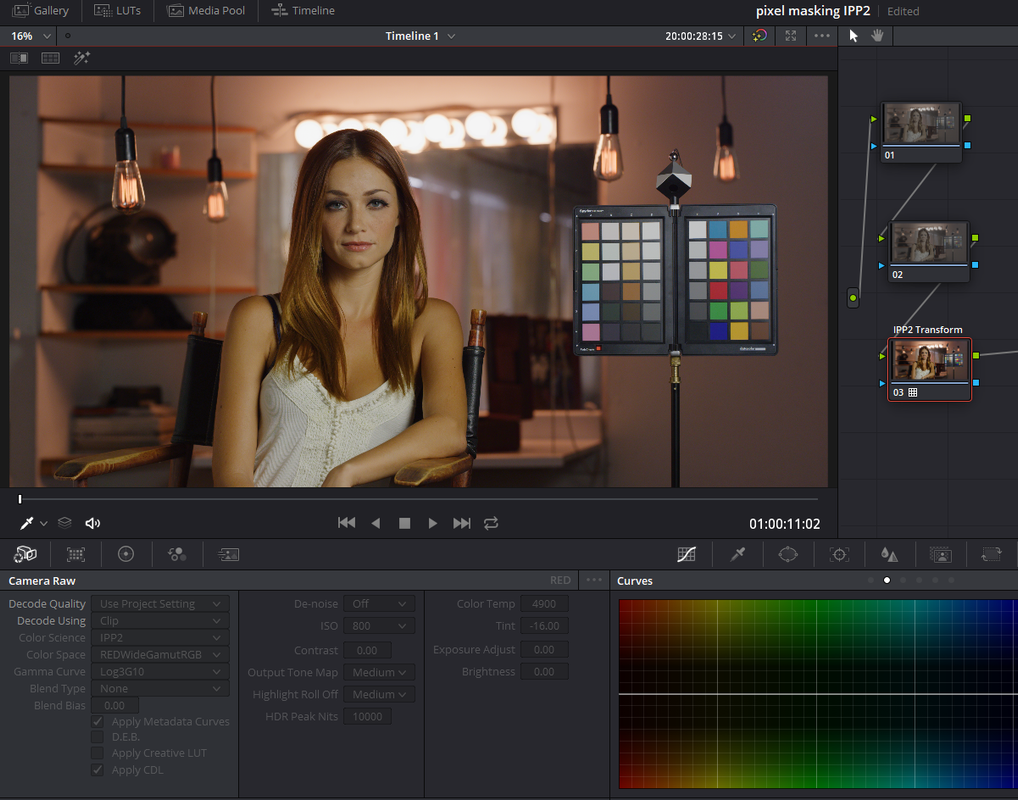Open the Decode Using dropdown
The height and width of the screenshot is (800, 1018).
pyautogui.click(x=160, y=621)
